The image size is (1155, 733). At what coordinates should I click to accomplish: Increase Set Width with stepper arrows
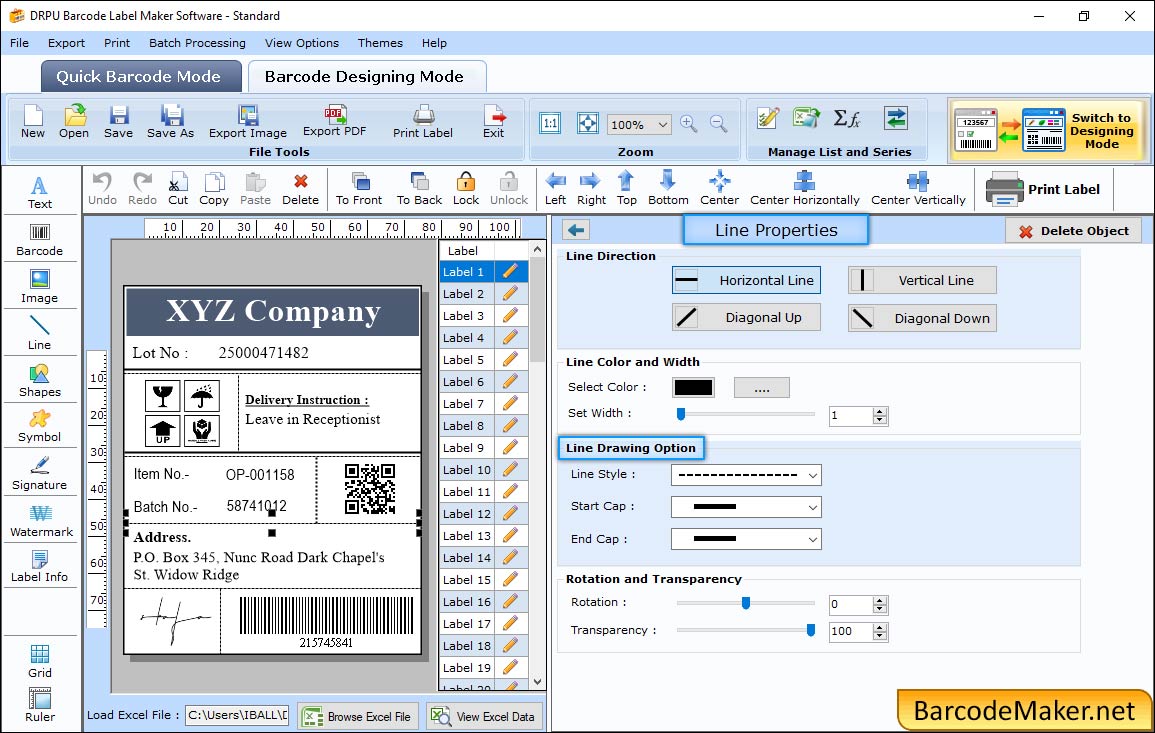coord(880,412)
